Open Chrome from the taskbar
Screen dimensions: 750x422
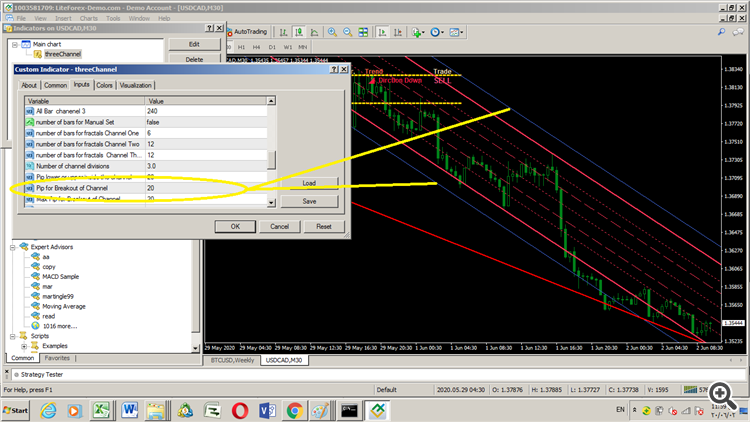click(x=294, y=411)
